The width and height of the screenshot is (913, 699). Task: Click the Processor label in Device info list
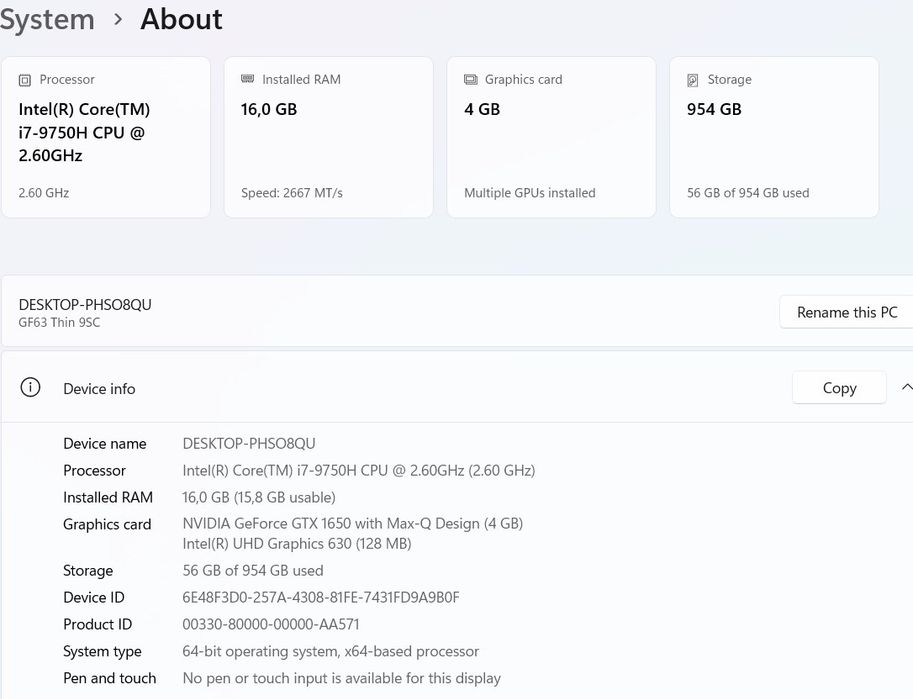(94, 471)
